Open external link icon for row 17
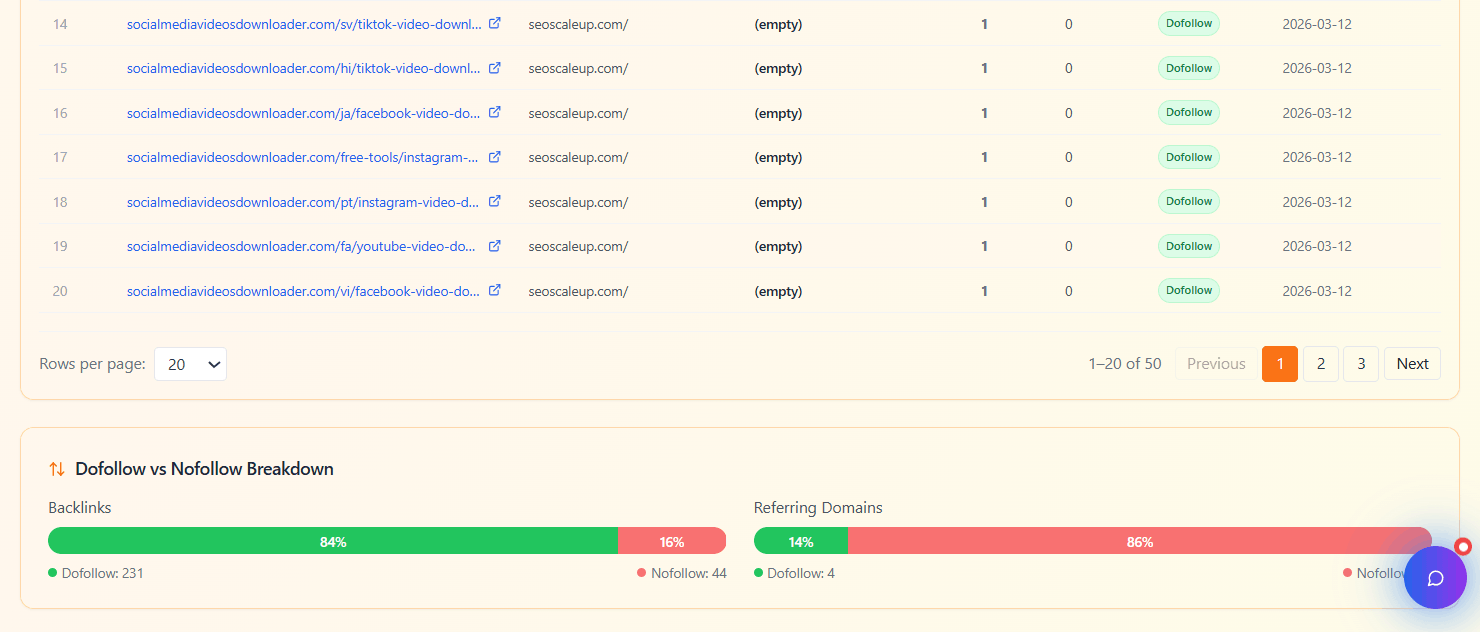 (494, 157)
